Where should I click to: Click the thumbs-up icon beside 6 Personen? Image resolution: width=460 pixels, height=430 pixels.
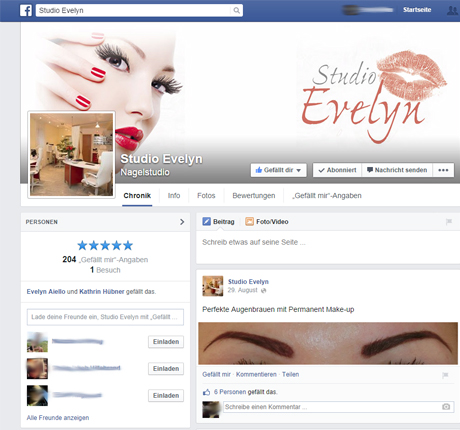[x=207, y=392]
